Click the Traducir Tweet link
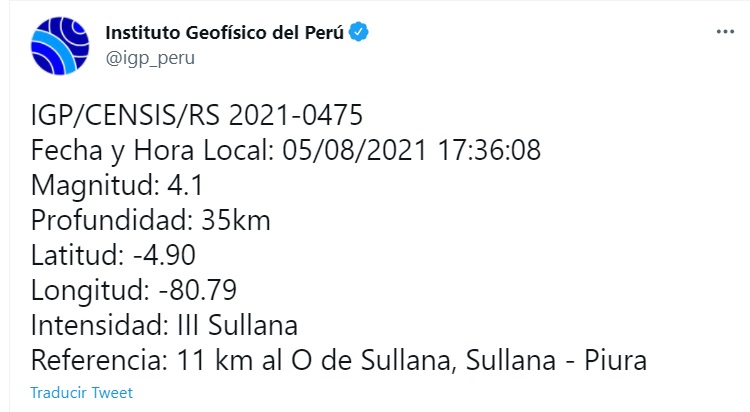Viewport: 750px width, 412px height. (81, 392)
